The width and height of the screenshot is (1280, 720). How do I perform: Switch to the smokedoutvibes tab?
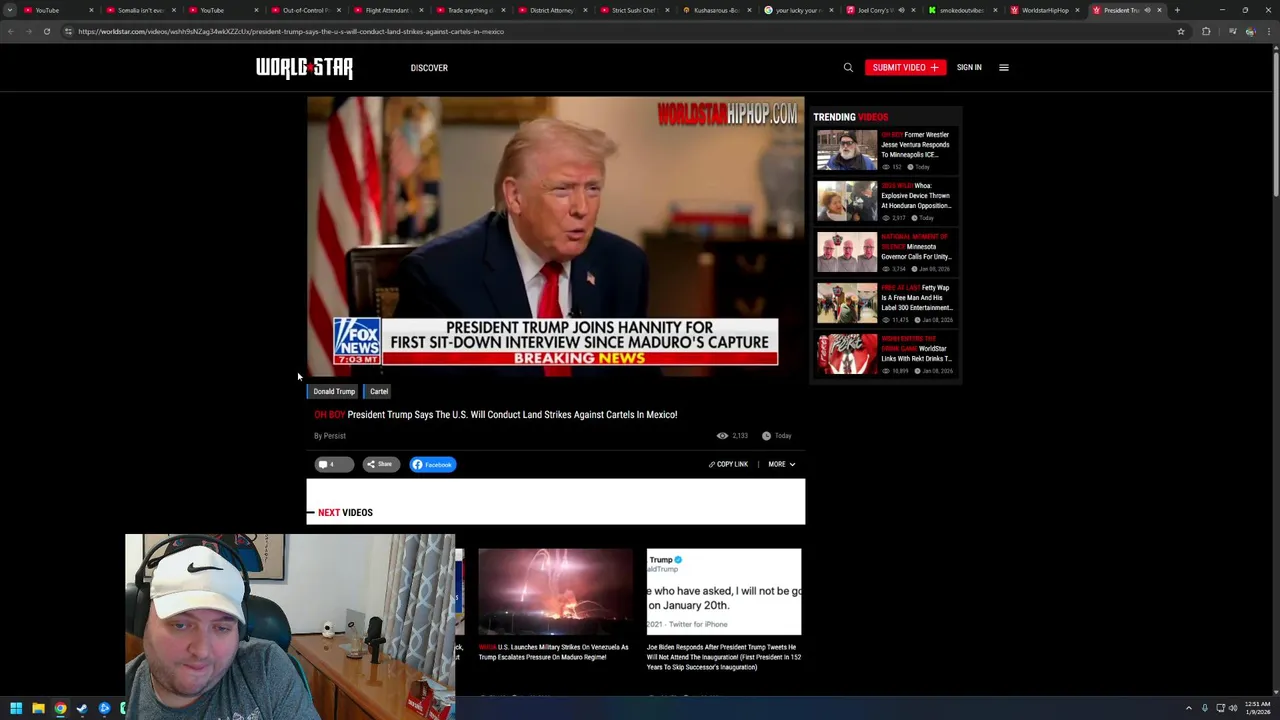click(x=962, y=10)
